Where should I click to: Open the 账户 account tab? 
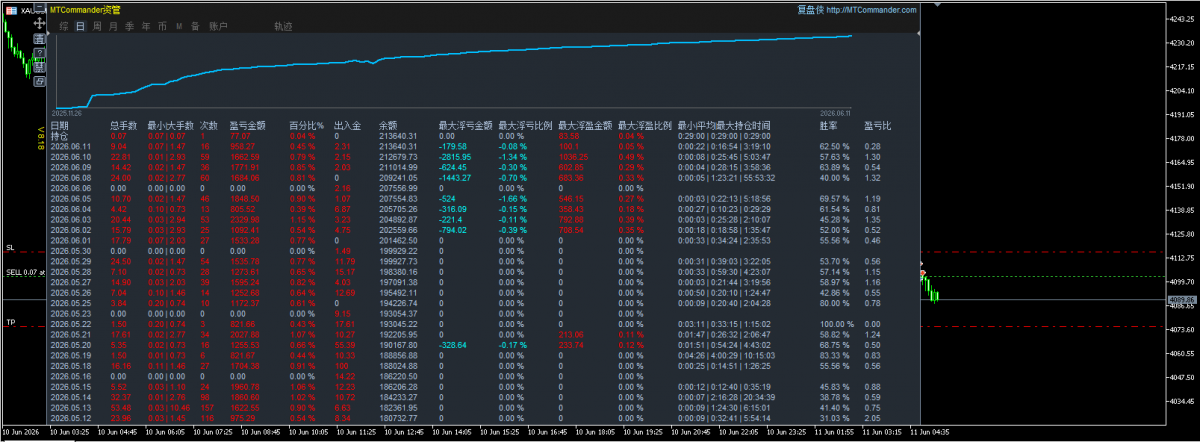[x=218, y=26]
